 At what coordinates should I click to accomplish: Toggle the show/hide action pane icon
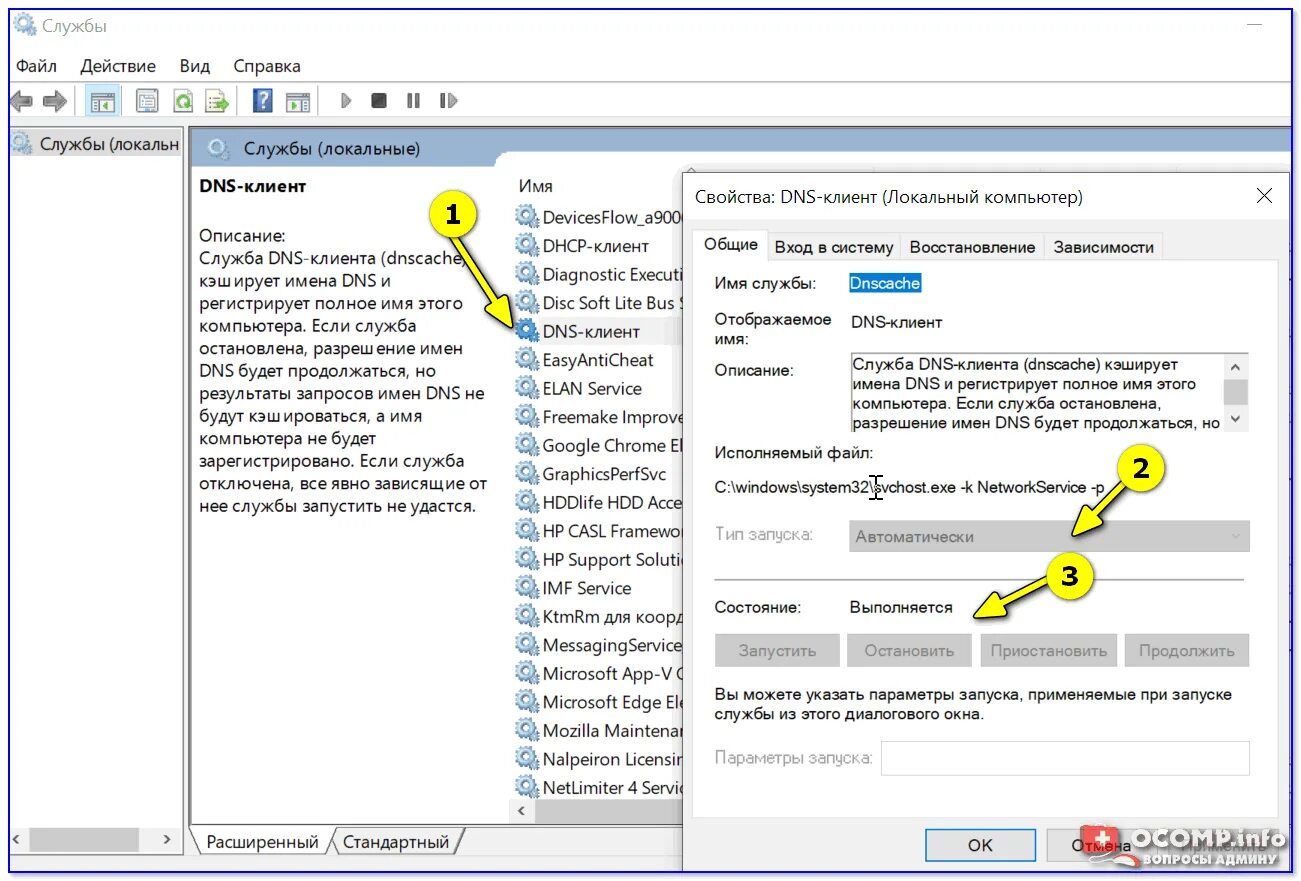coord(297,101)
